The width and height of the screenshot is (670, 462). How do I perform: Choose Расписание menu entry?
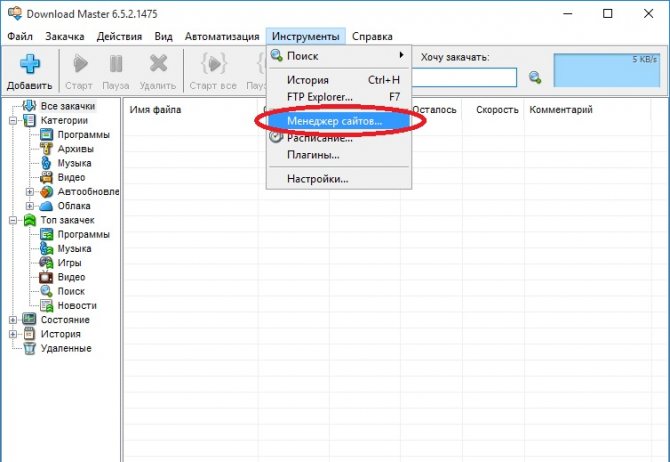pyautogui.click(x=339, y=138)
